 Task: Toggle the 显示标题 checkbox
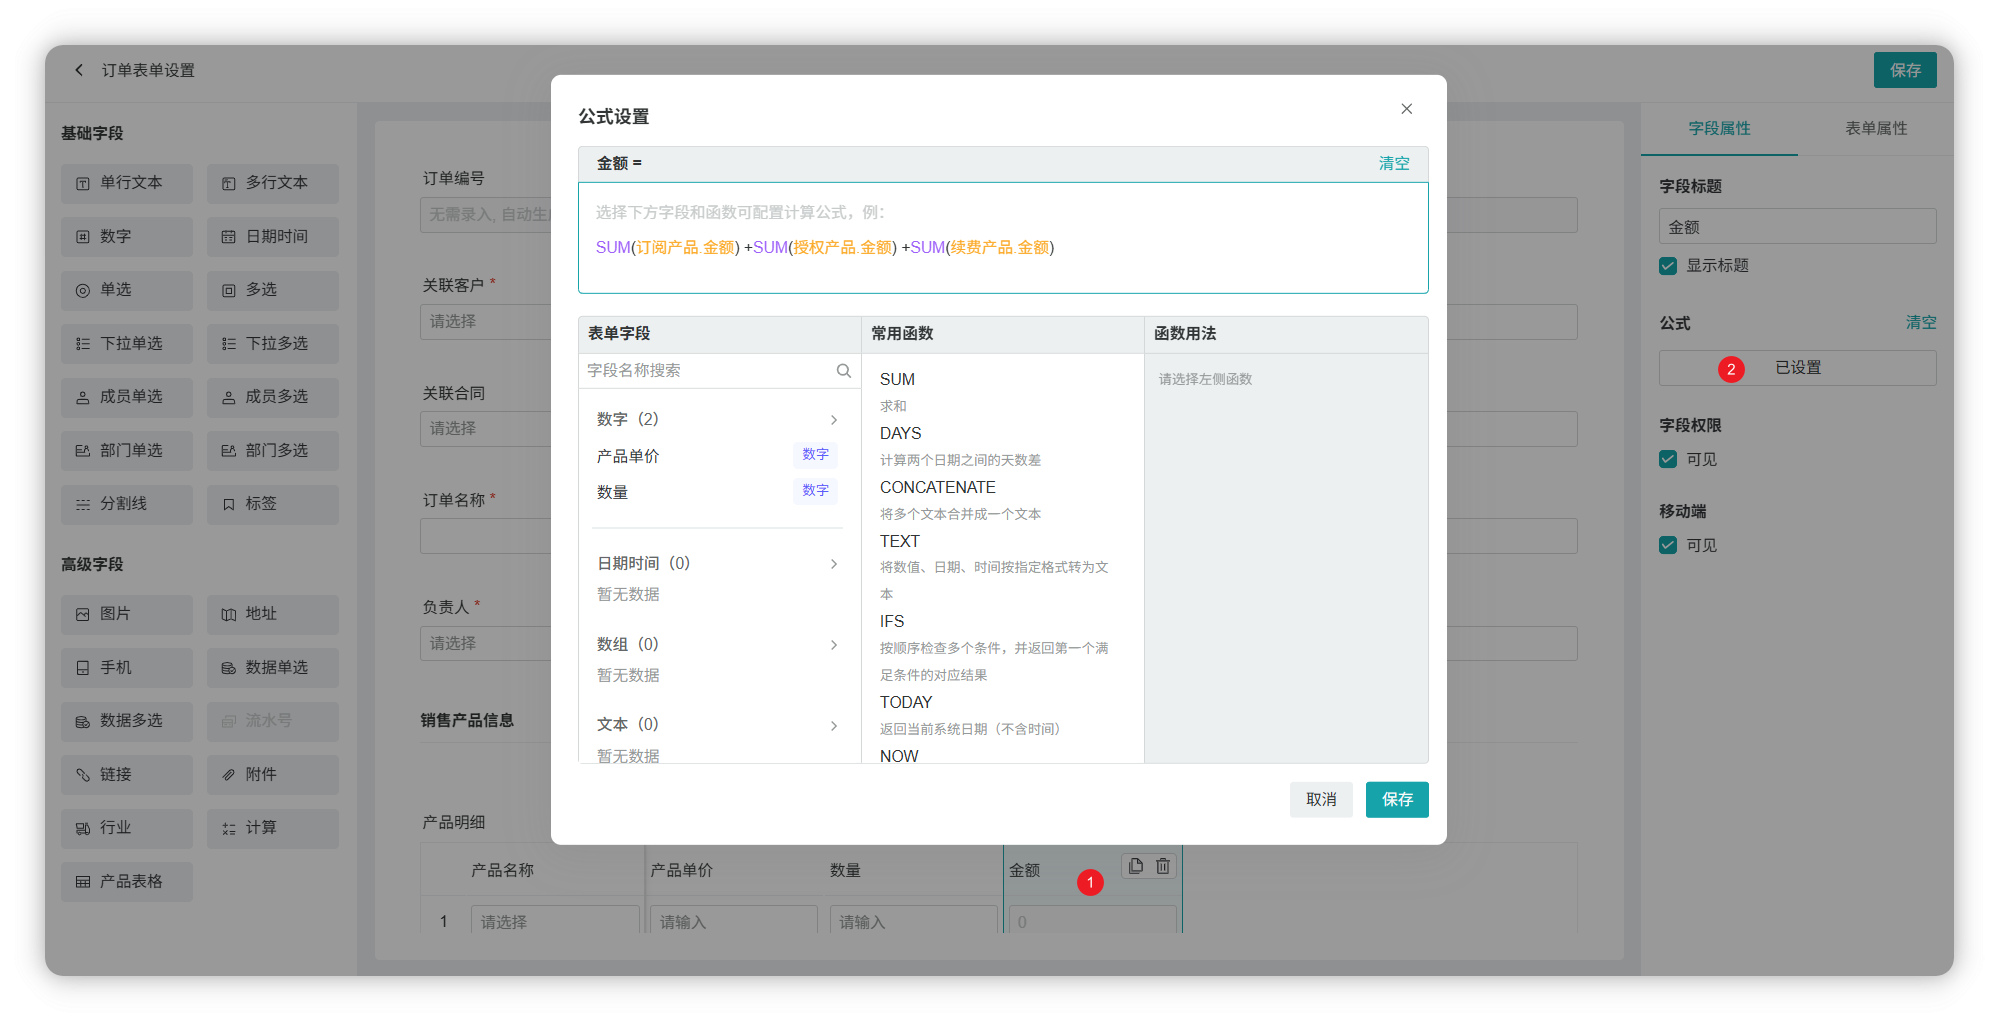click(1667, 265)
